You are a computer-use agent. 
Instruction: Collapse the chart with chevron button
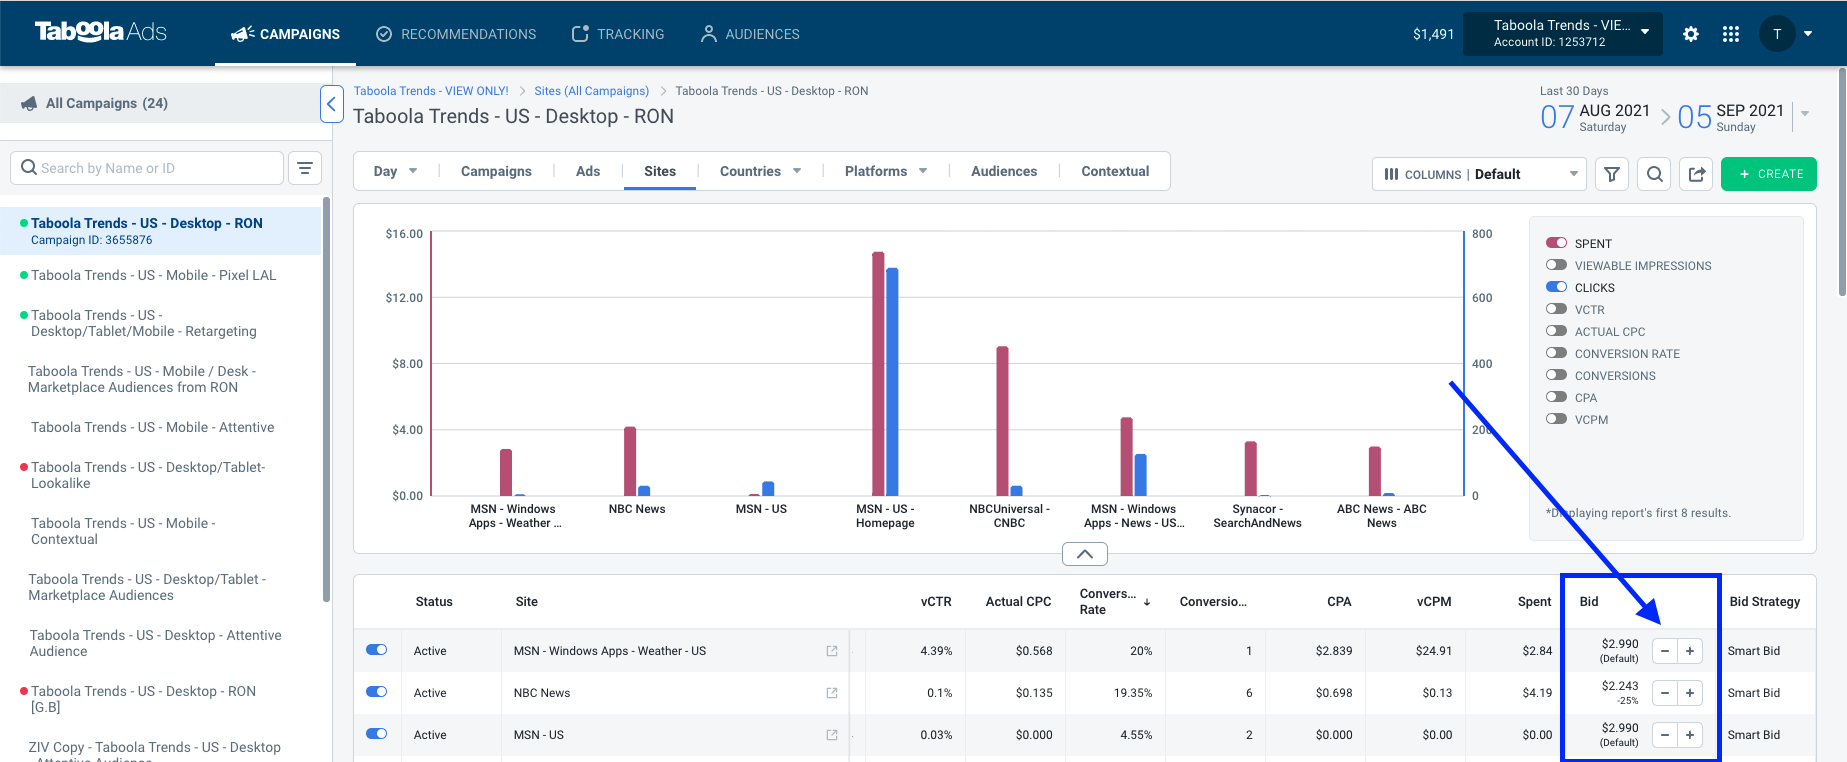[x=1085, y=554]
